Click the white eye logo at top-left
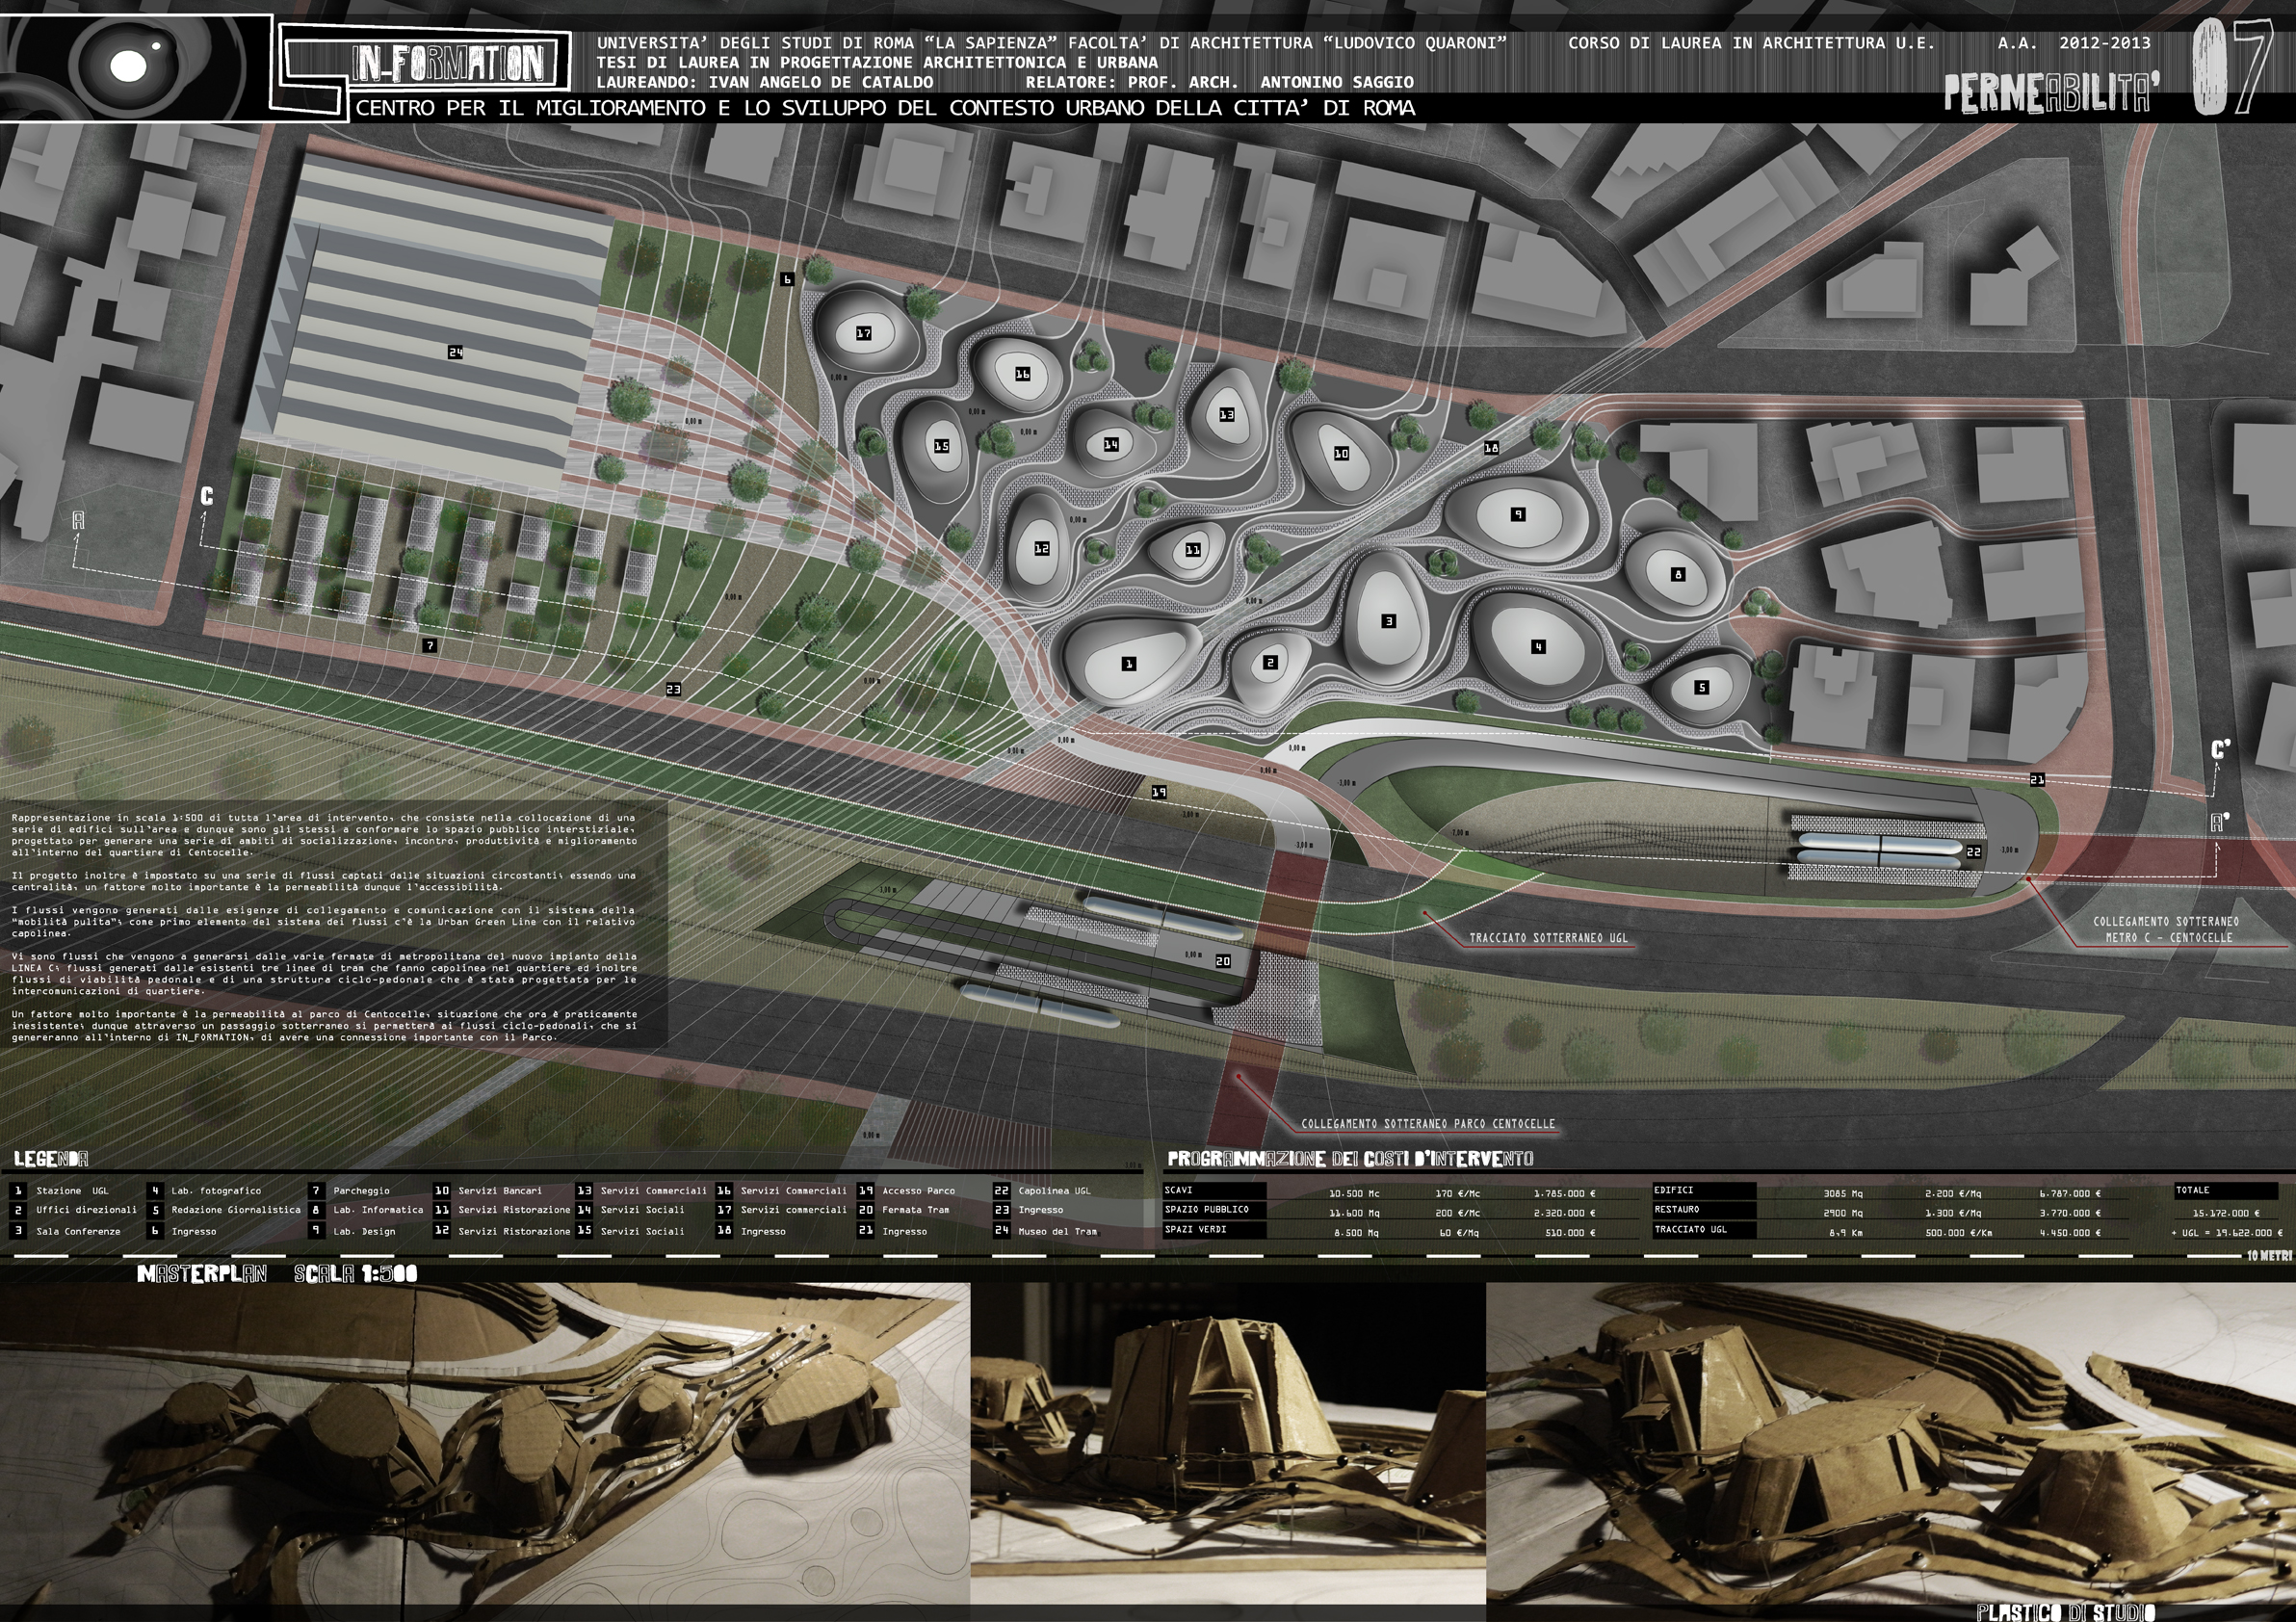This screenshot has height=1622, width=2296. [128, 66]
